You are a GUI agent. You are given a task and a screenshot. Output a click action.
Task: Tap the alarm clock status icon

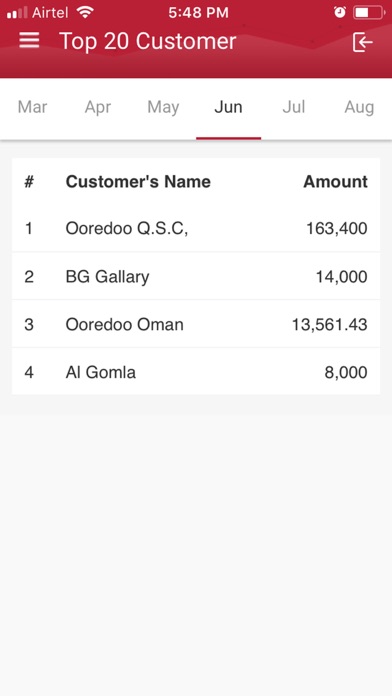click(x=340, y=12)
